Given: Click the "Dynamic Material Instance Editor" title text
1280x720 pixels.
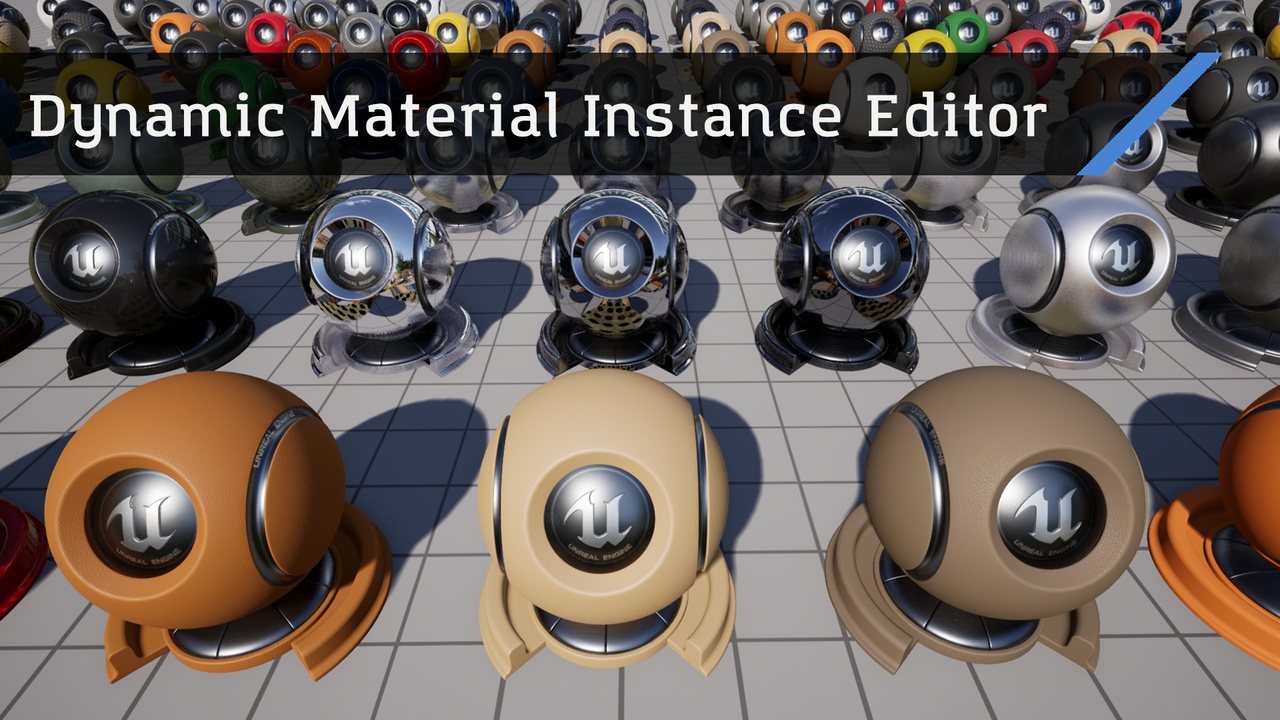Looking at the screenshot, I should pos(538,118).
